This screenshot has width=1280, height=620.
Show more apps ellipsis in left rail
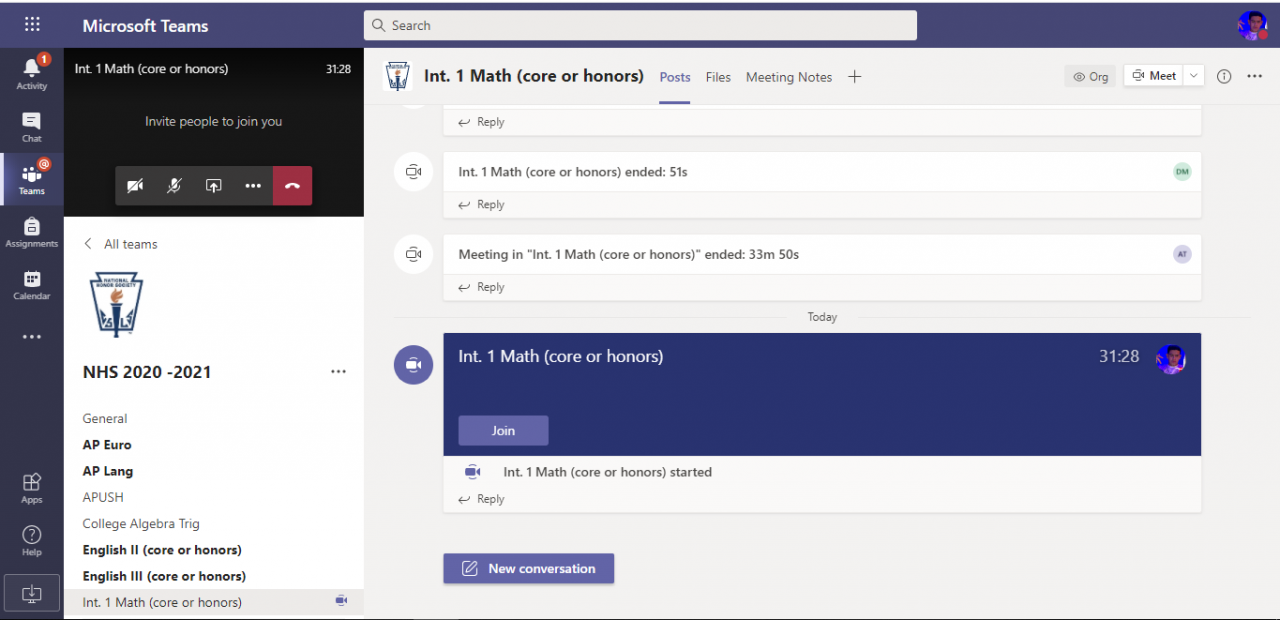(x=32, y=337)
